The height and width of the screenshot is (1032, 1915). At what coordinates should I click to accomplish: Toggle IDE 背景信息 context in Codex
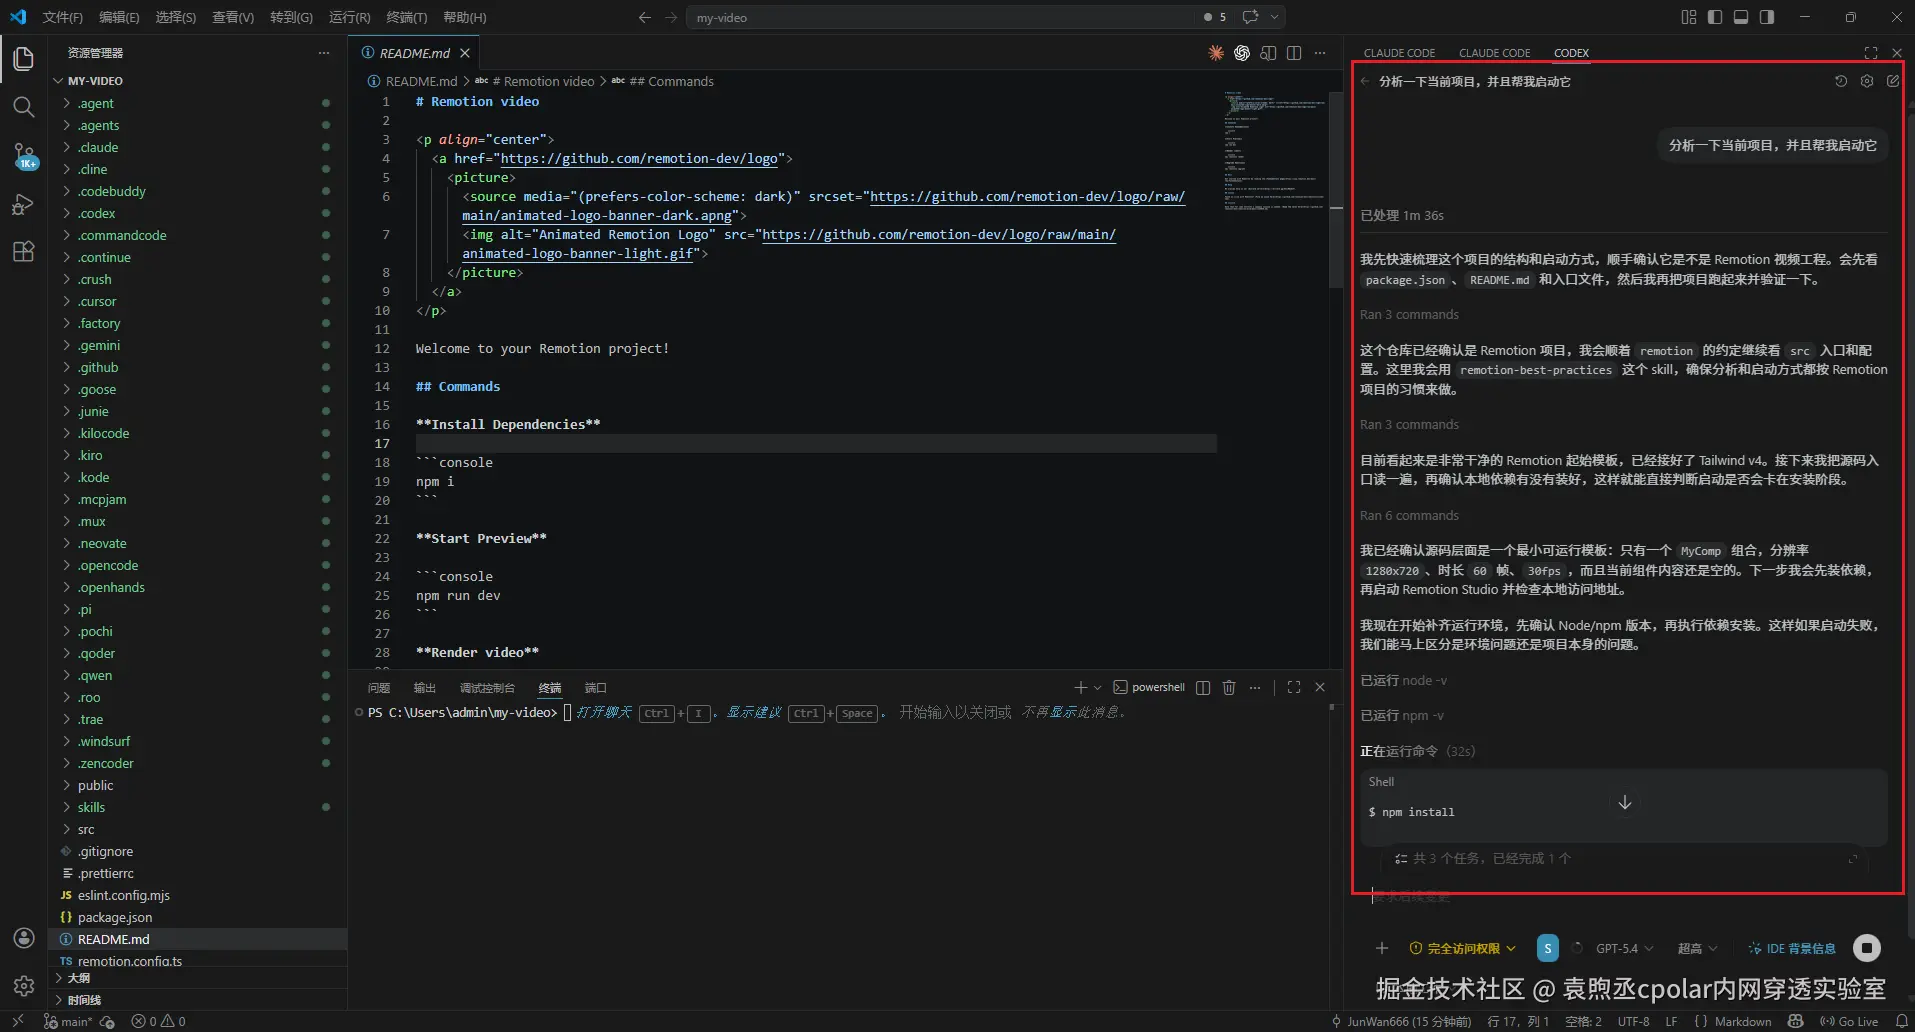tap(1792, 948)
